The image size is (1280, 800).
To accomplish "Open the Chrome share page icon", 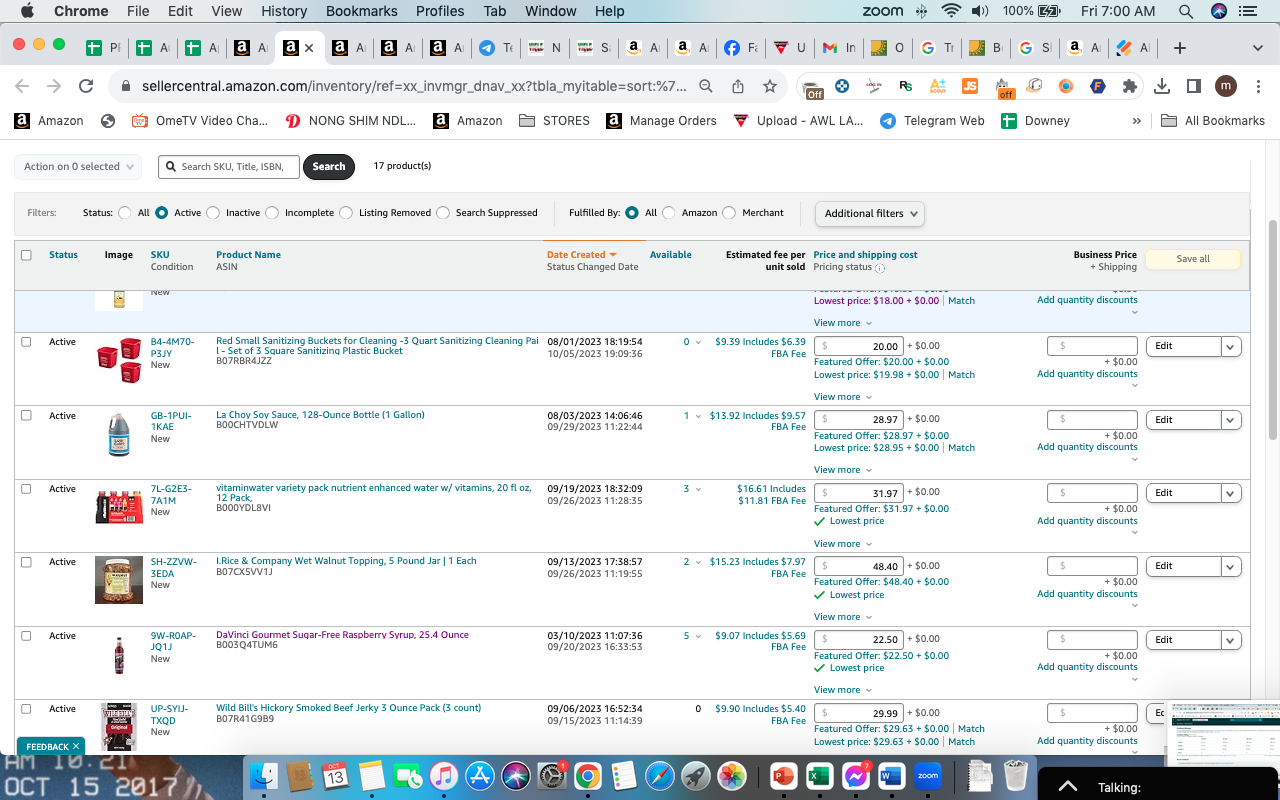I will click(738, 86).
